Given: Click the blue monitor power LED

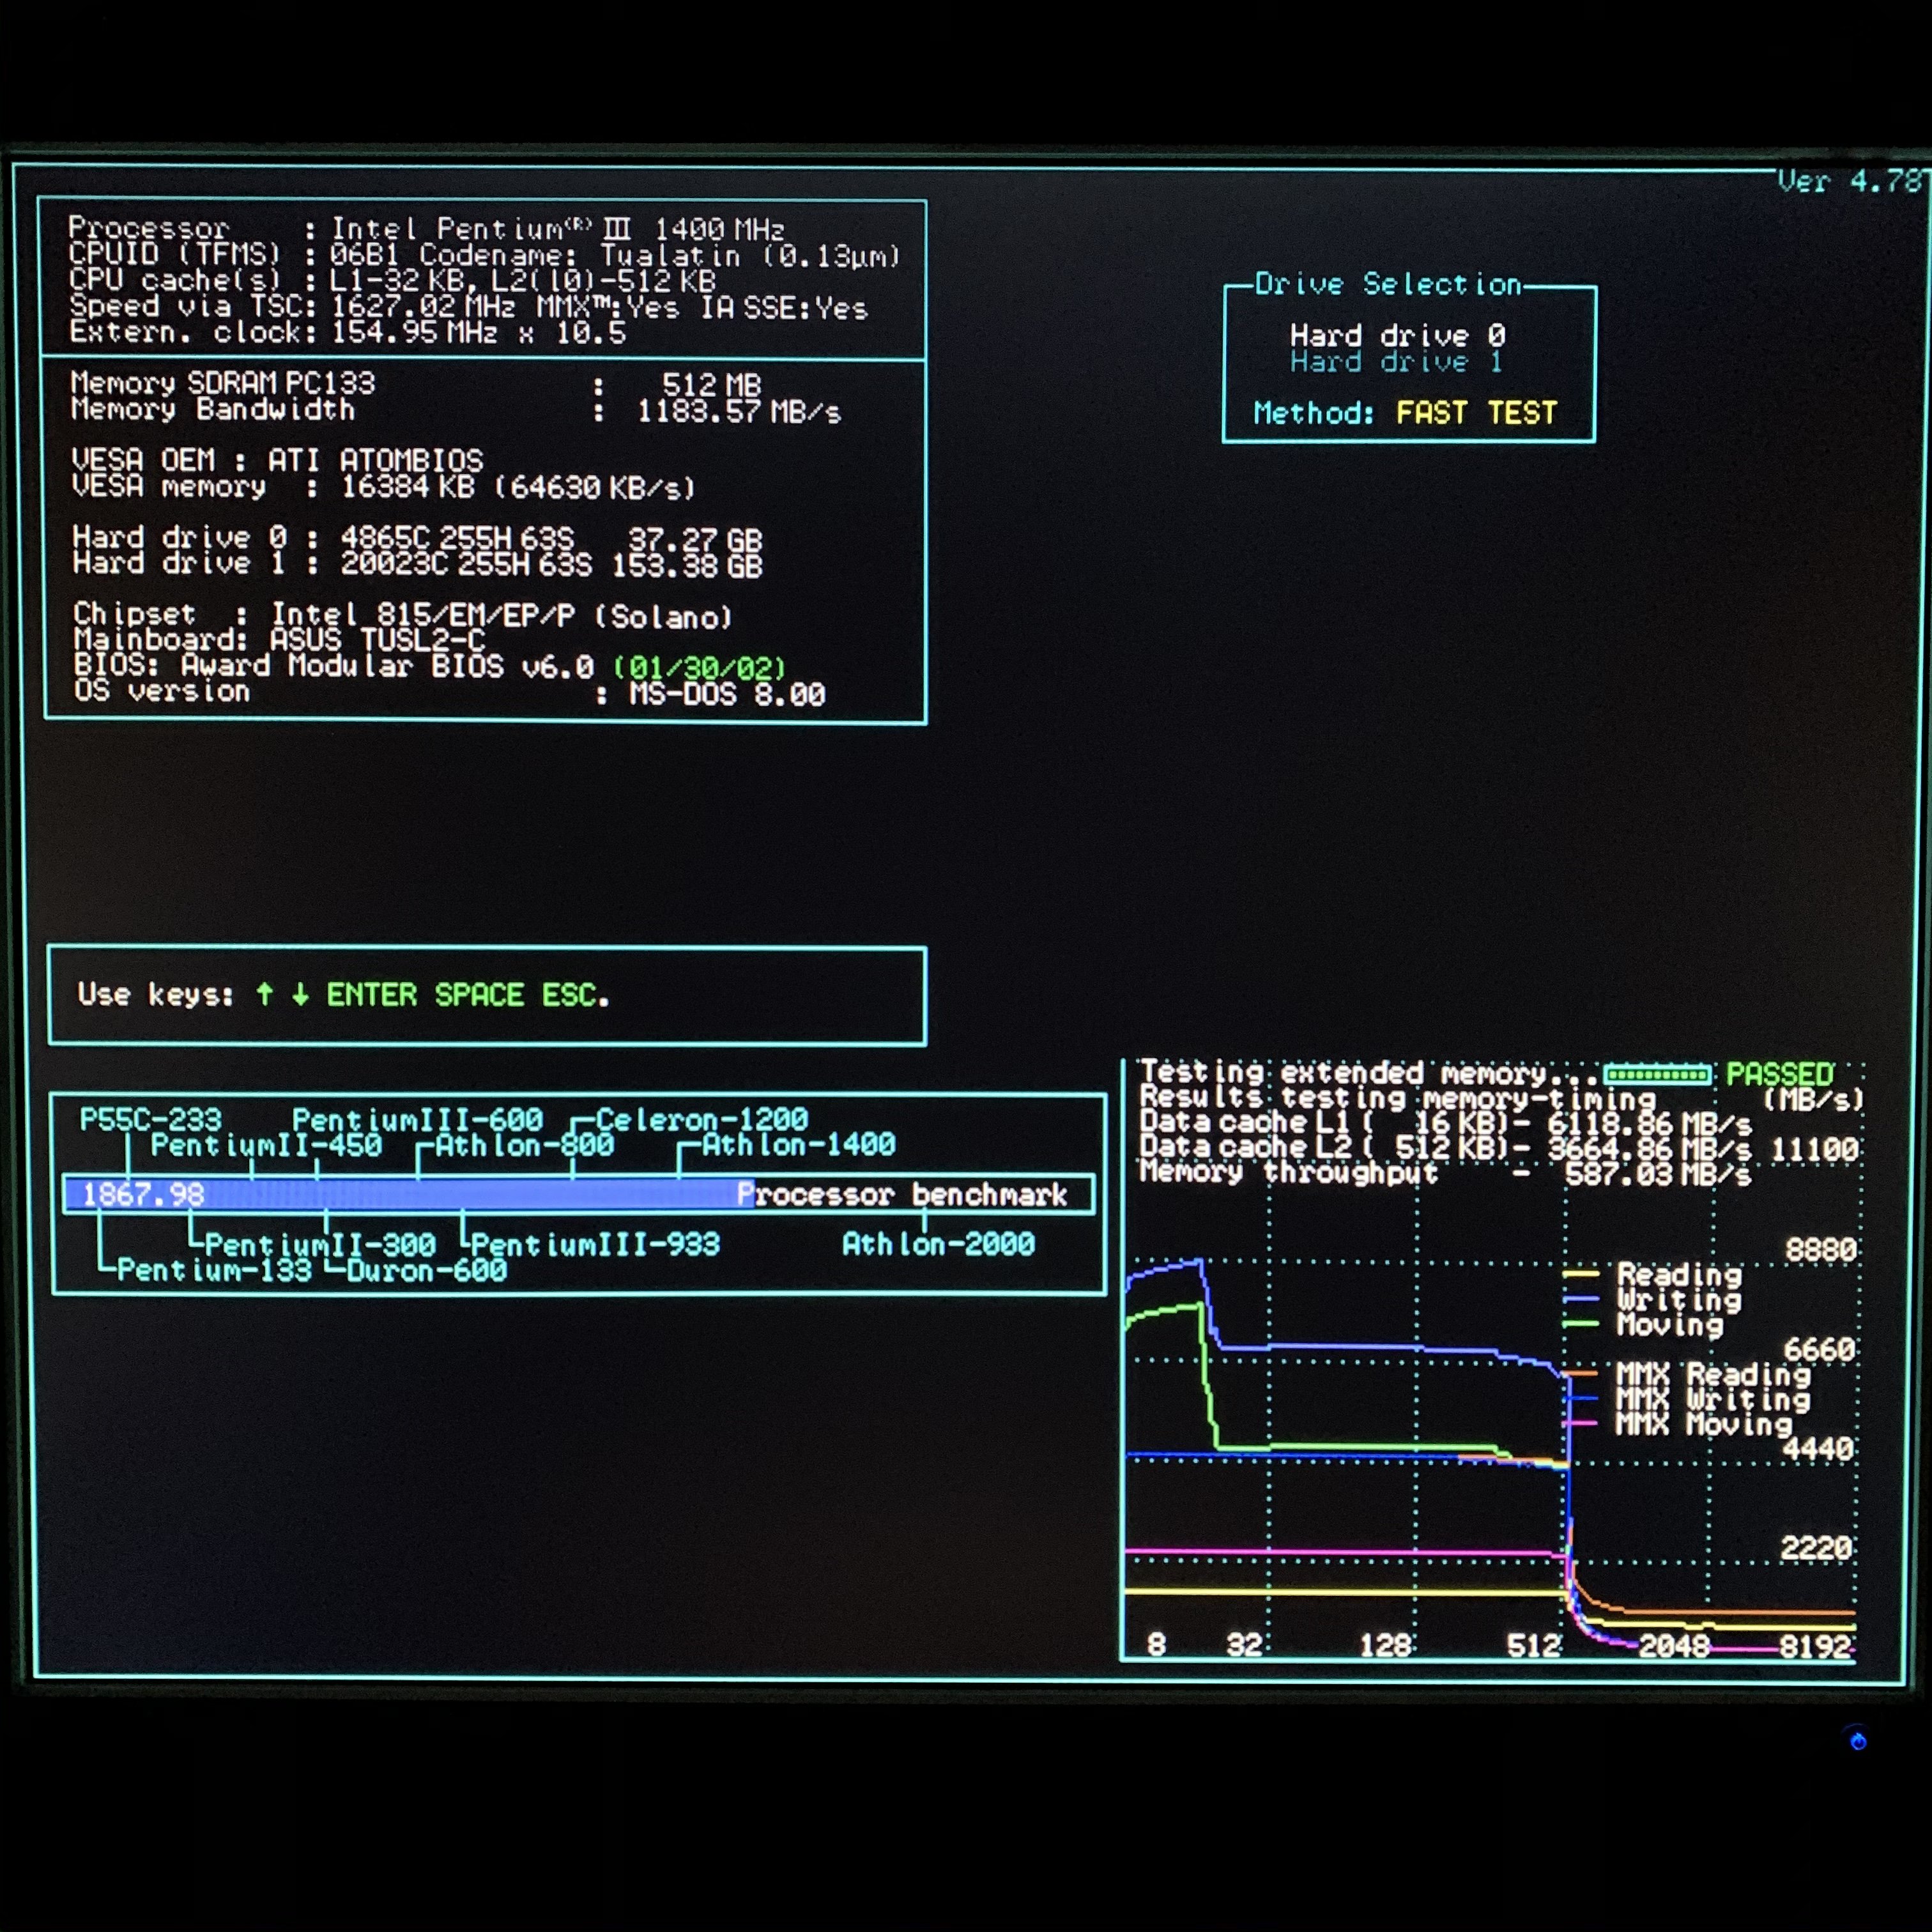Looking at the screenshot, I should click(x=1858, y=1741).
